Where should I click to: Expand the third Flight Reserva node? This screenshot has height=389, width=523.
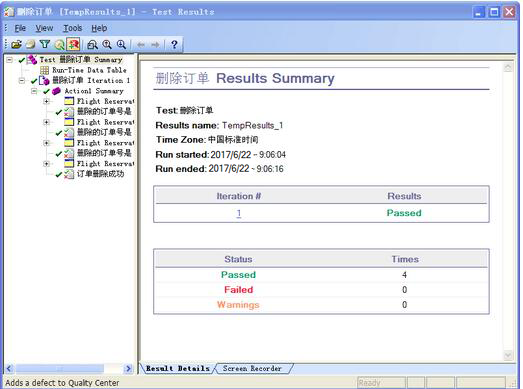[x=47, y=143]
